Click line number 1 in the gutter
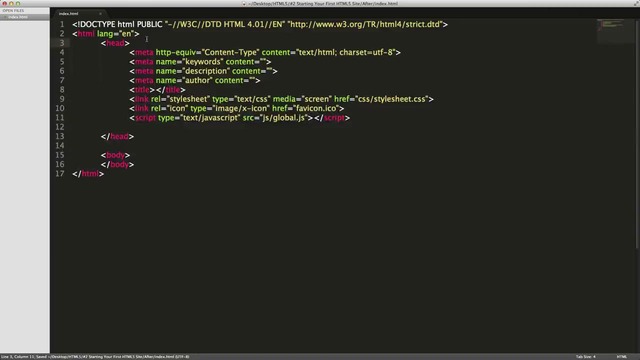The height and width of the screenshot is (360, 640). 62,24
